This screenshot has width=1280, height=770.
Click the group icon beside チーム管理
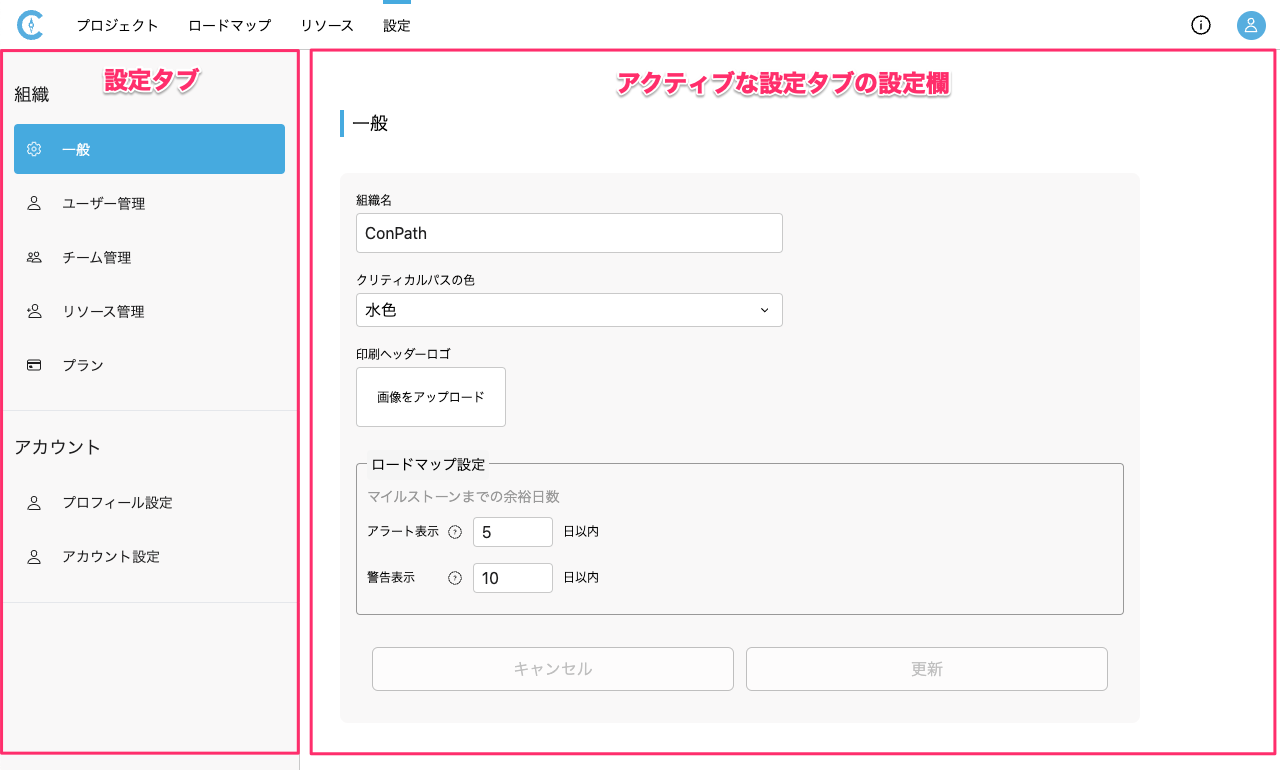coord(34,258)
